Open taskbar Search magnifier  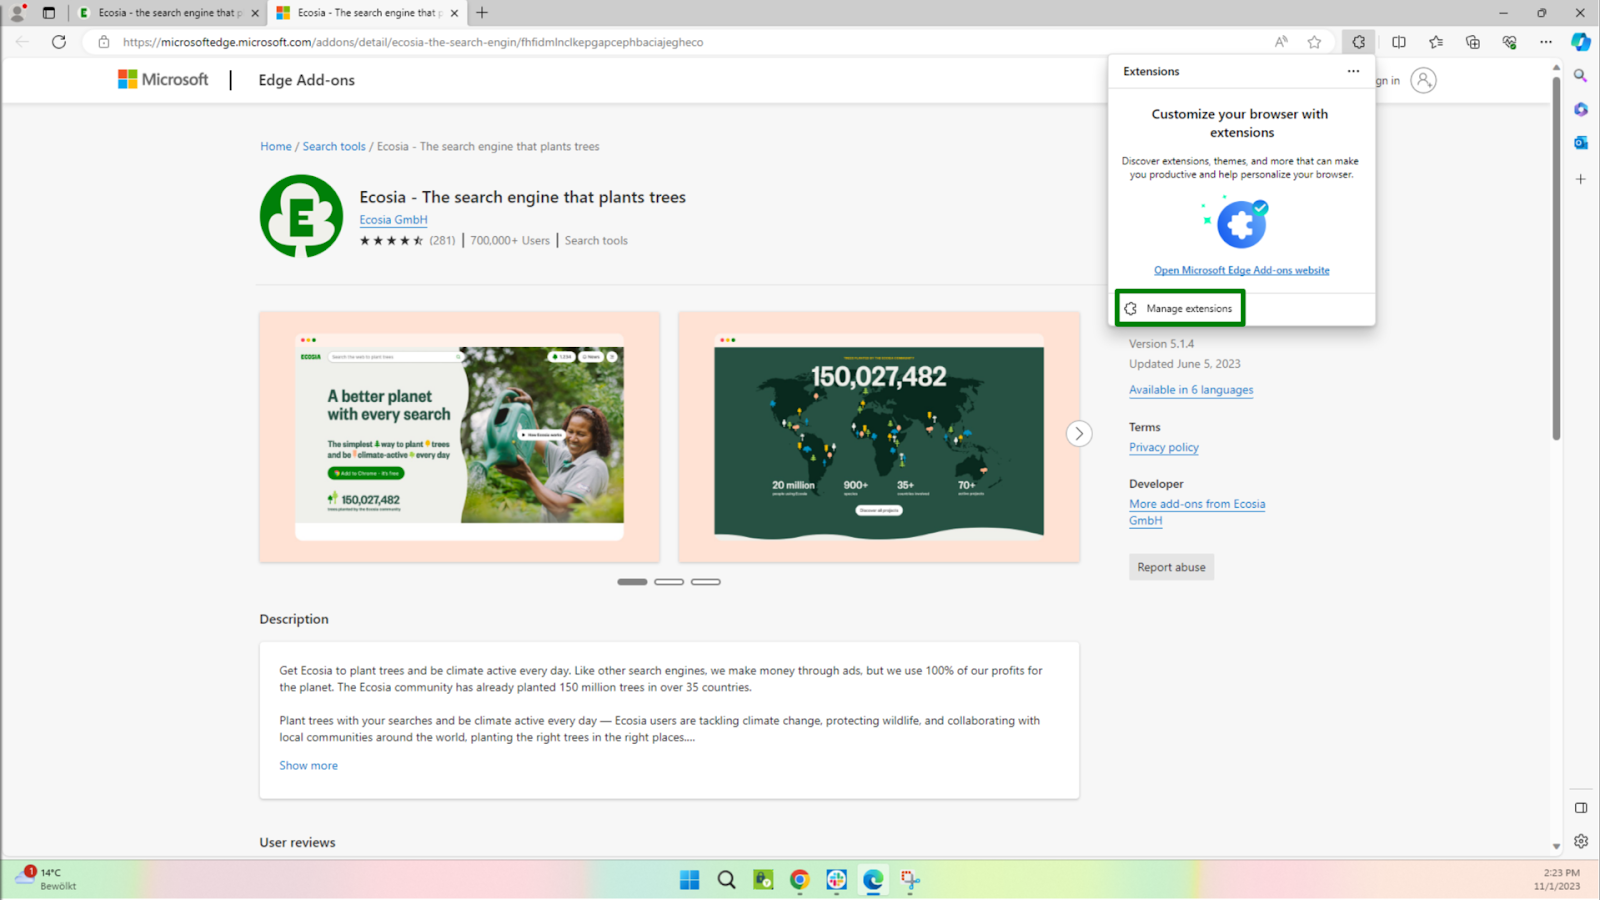[x=727, y=880]
